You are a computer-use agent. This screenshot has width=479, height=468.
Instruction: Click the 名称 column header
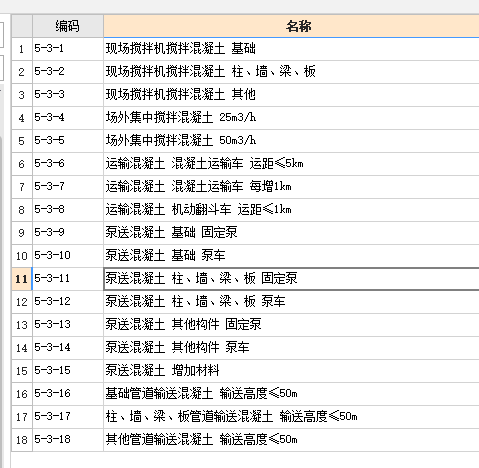click(x=291, y=26)
